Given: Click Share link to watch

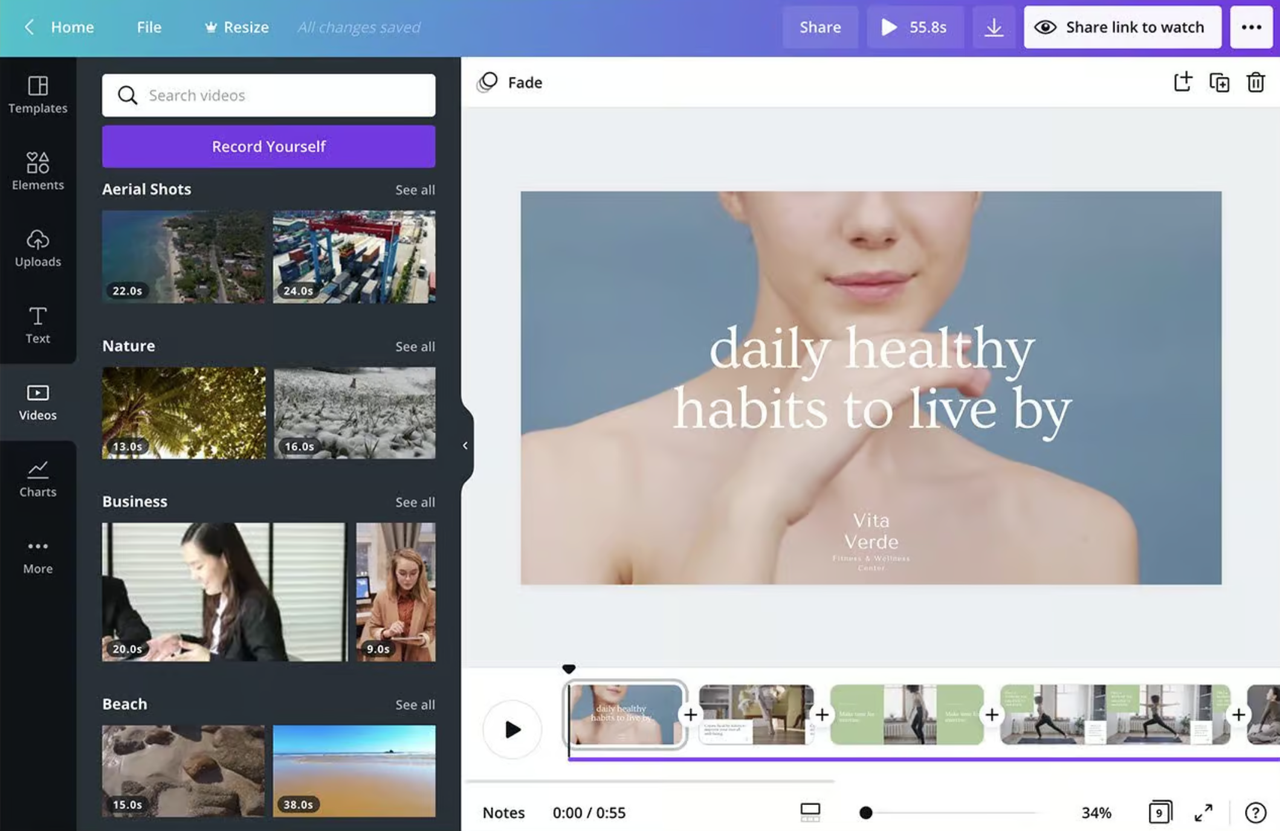Looking at the screenshot, I should (x=1122, y=27).
